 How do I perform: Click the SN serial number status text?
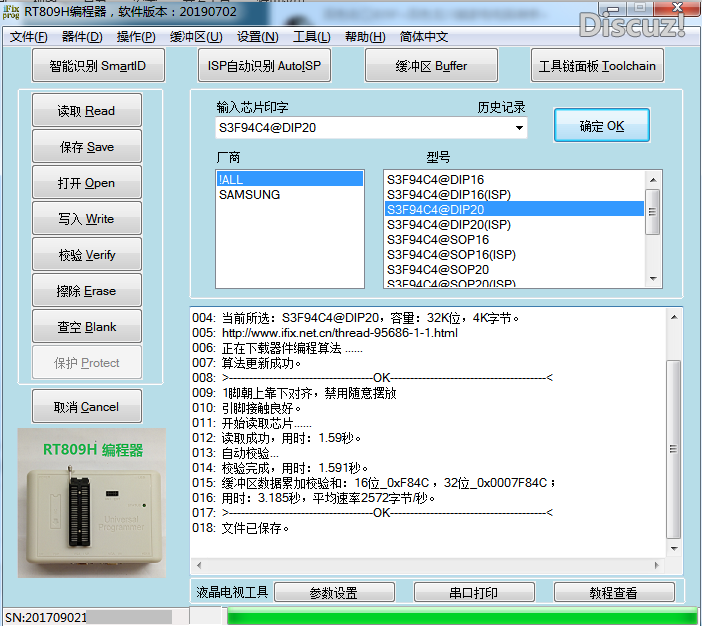pos(46,617)
